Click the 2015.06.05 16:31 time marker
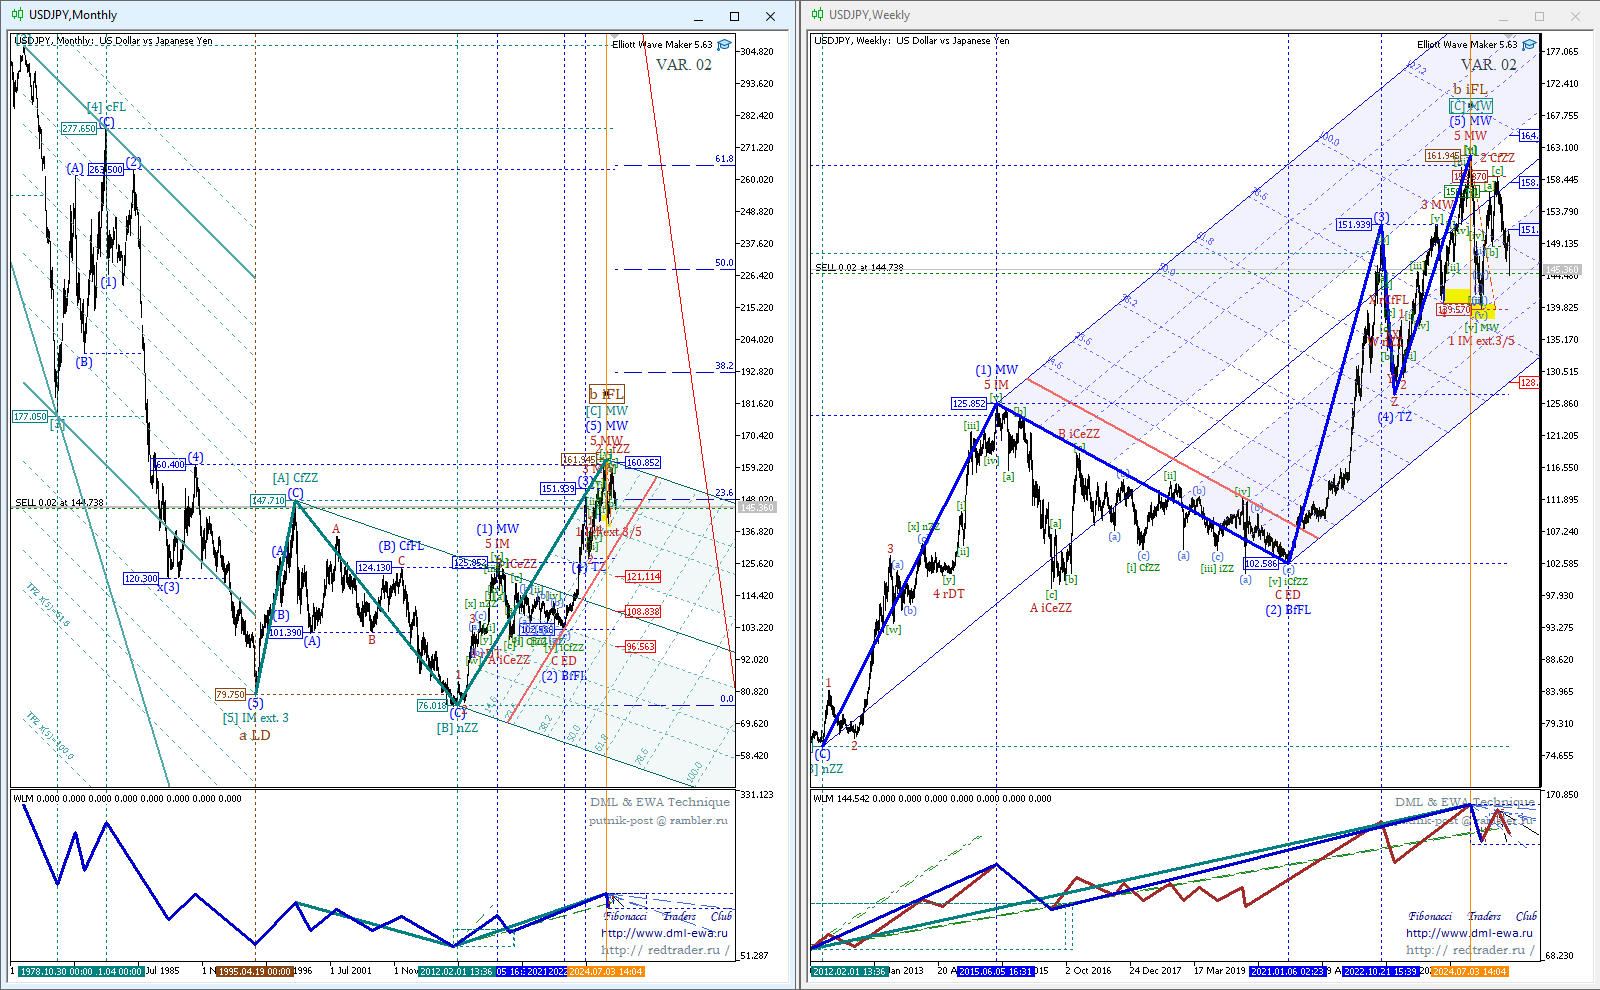The width and height of the screenshot is (1600, 990). pos(996,971)
